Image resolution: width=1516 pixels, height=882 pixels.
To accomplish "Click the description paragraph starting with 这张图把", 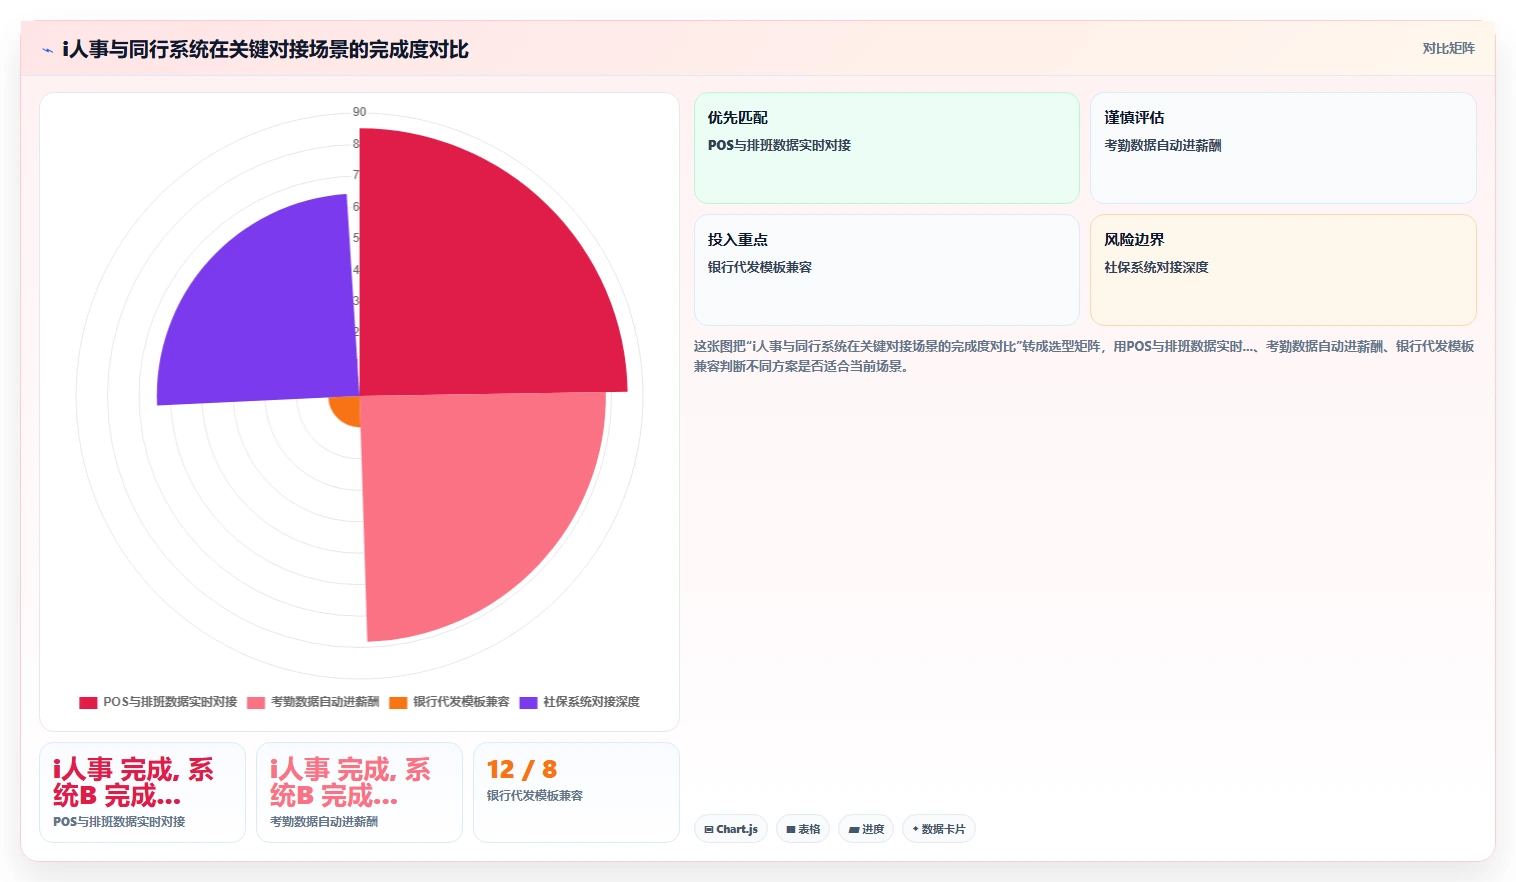I will [1084, 356].
